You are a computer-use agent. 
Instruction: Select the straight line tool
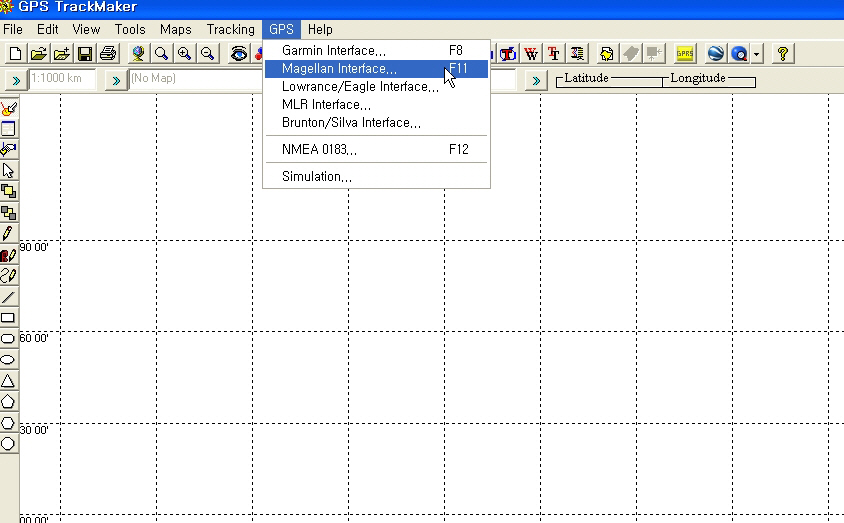pos(9,296)
